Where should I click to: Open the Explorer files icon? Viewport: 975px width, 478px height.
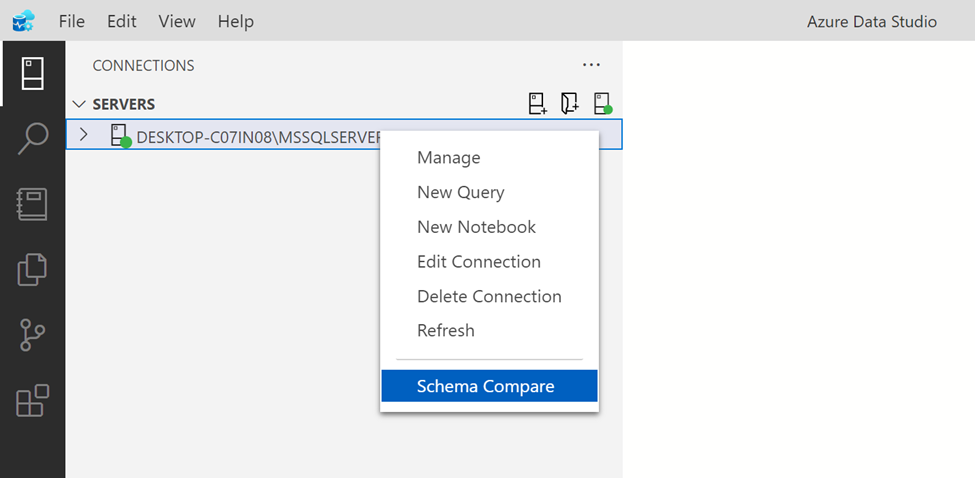point(32,269)
